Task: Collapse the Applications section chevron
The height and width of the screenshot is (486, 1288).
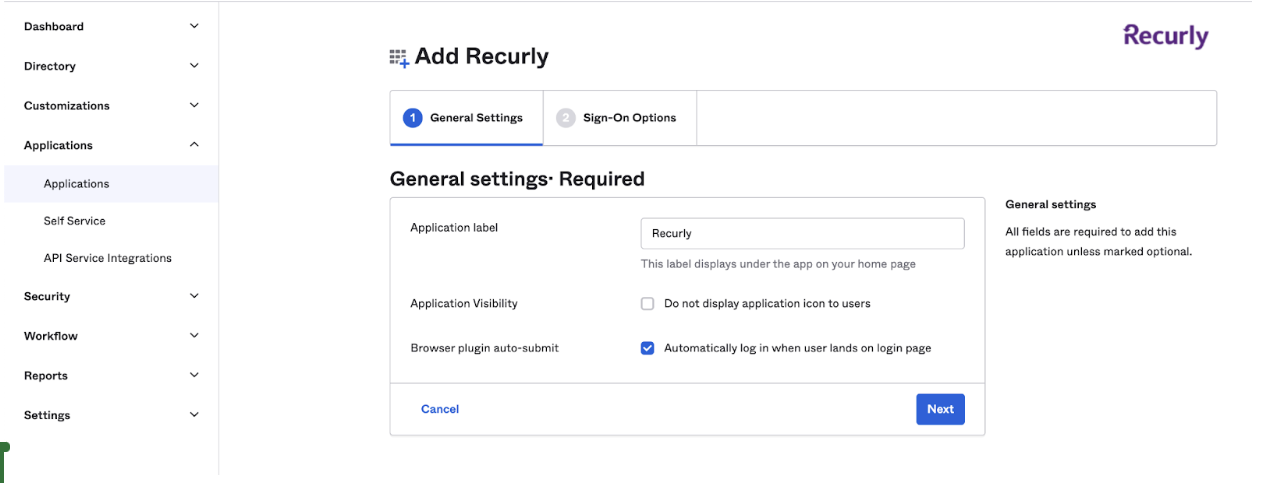Action: 194,145
